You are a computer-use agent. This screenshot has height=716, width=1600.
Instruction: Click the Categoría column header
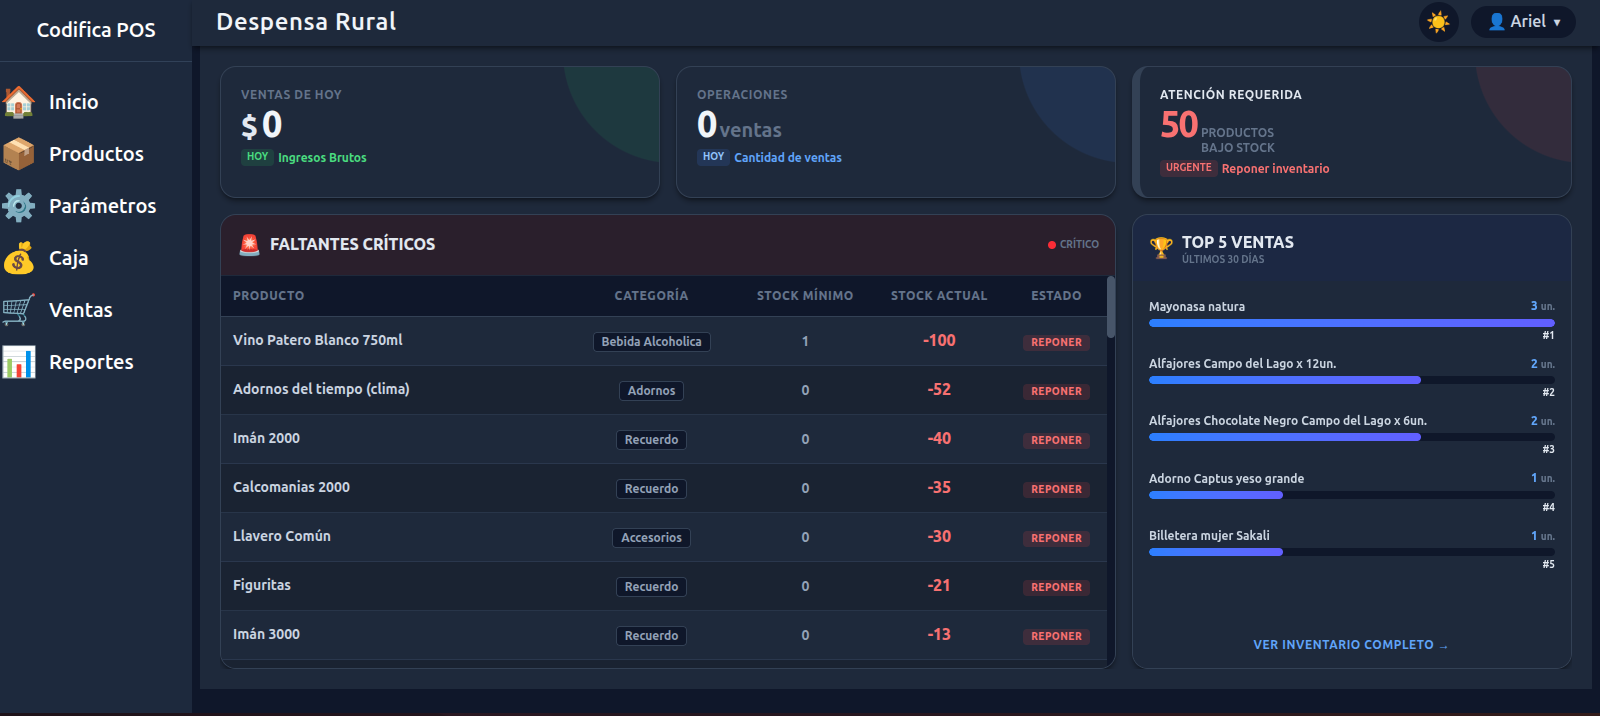click(651, 296)
